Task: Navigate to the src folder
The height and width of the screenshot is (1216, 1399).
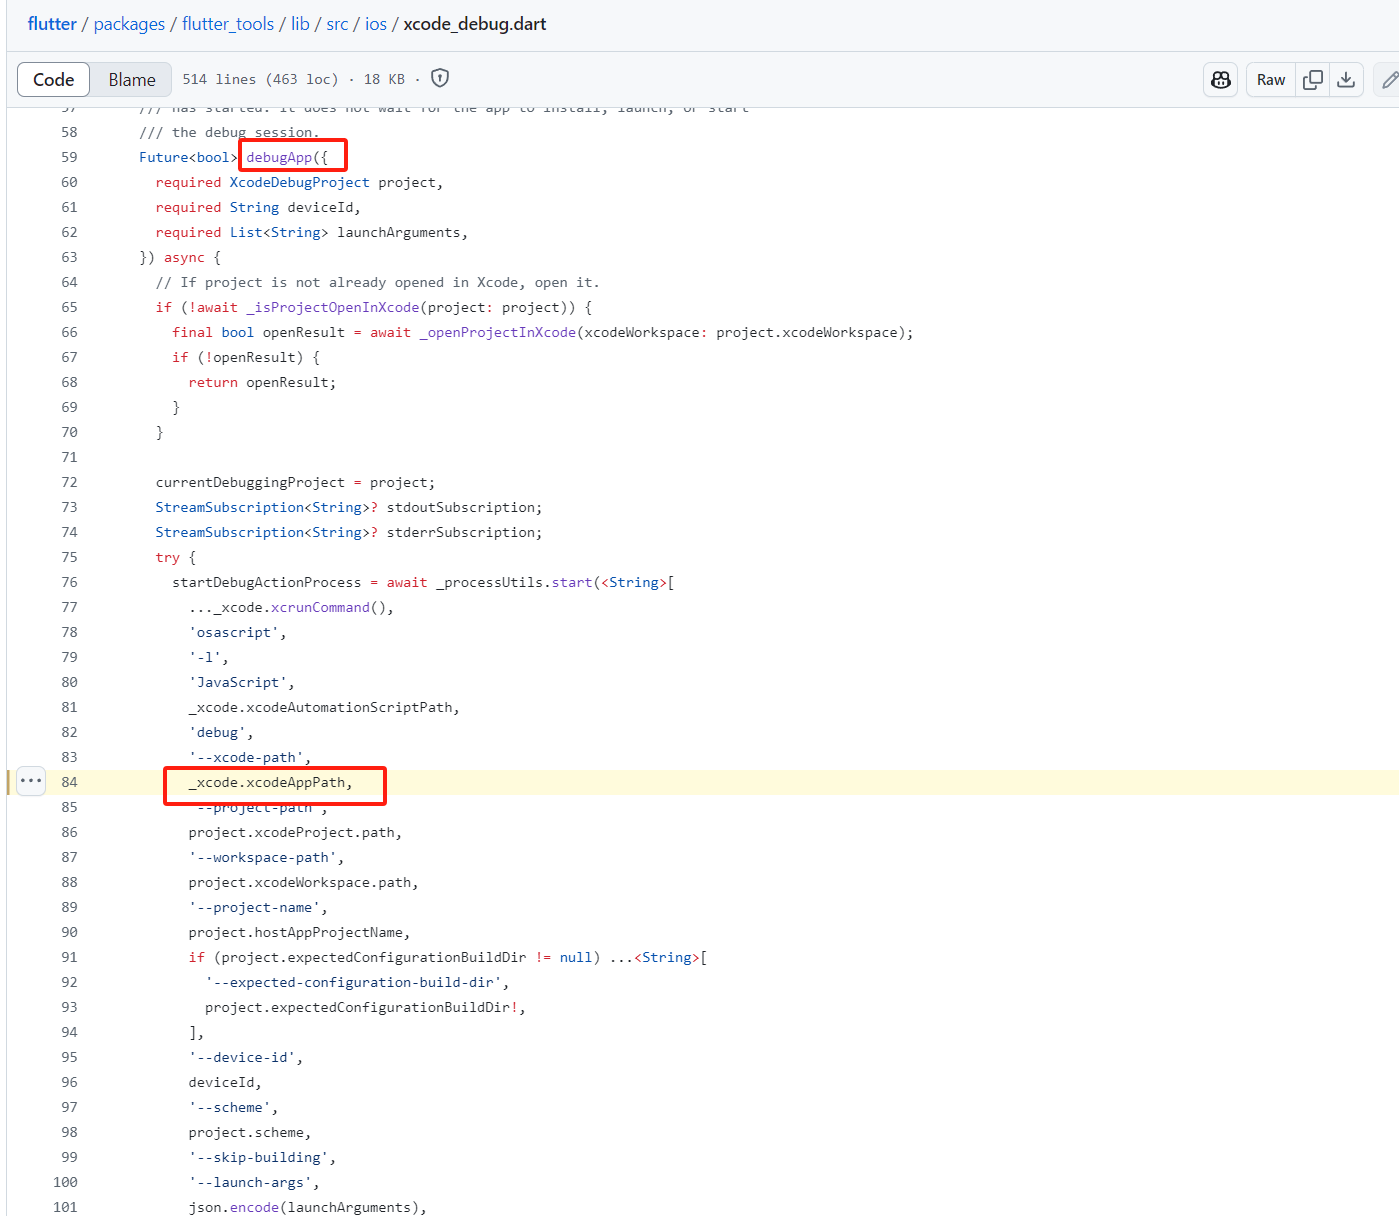Action: pos(337,24)
